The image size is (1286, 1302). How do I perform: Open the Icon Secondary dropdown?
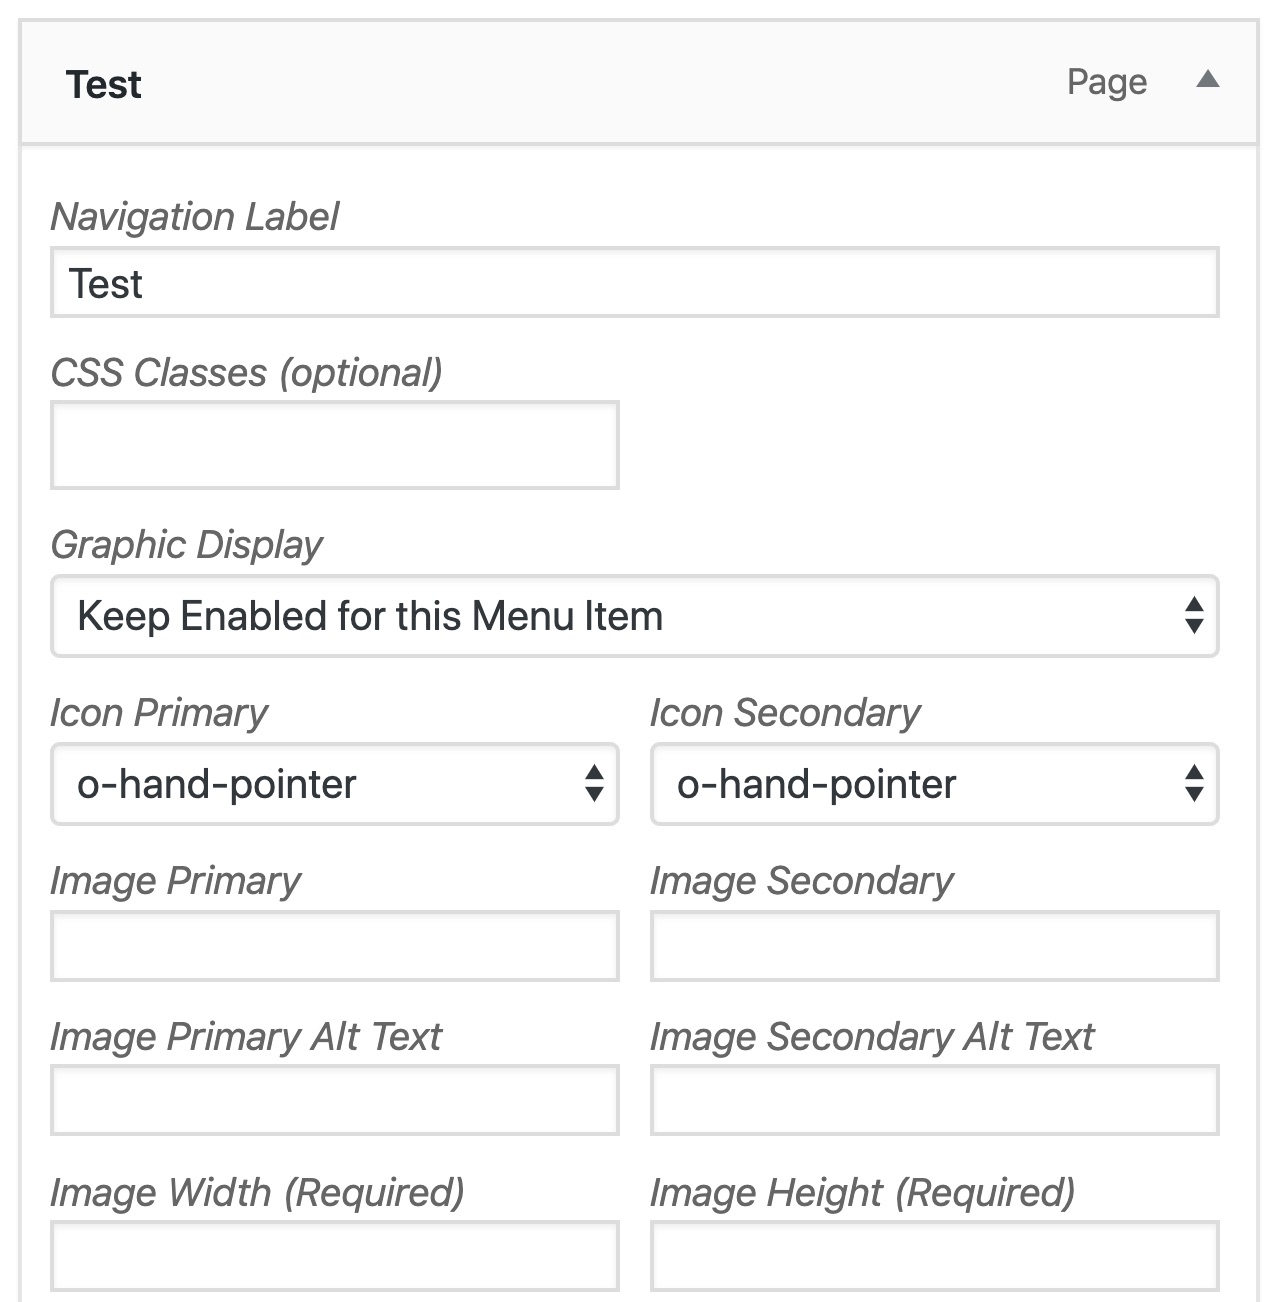coord(934,784)
